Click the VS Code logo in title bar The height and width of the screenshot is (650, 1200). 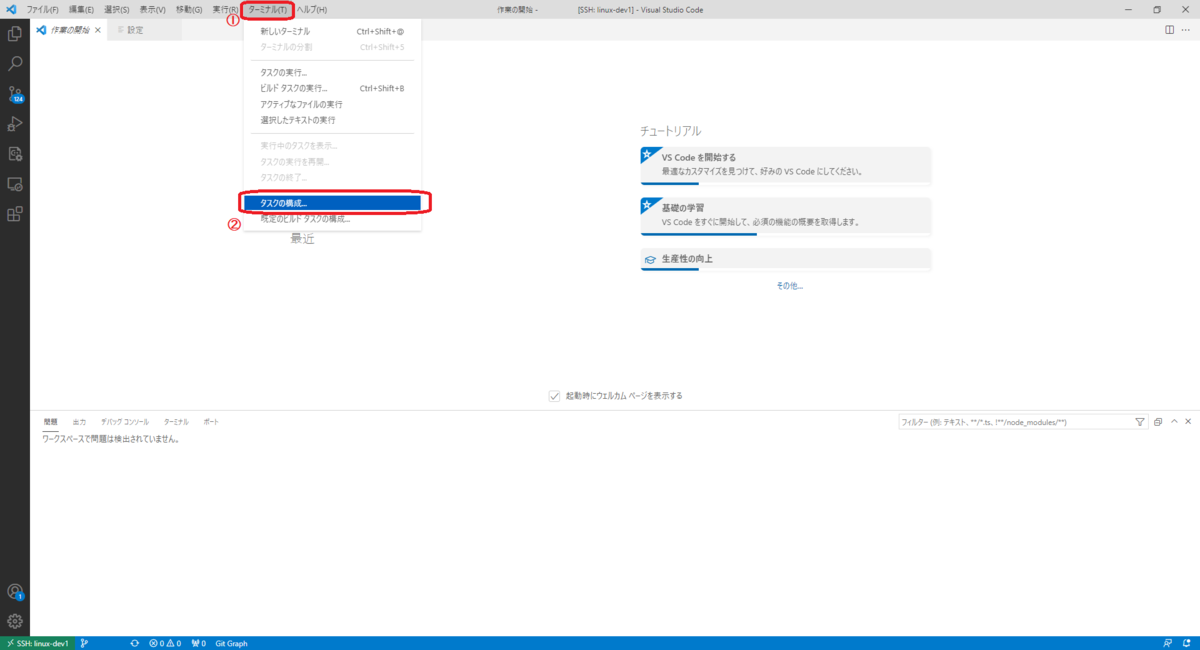point(11,9)
